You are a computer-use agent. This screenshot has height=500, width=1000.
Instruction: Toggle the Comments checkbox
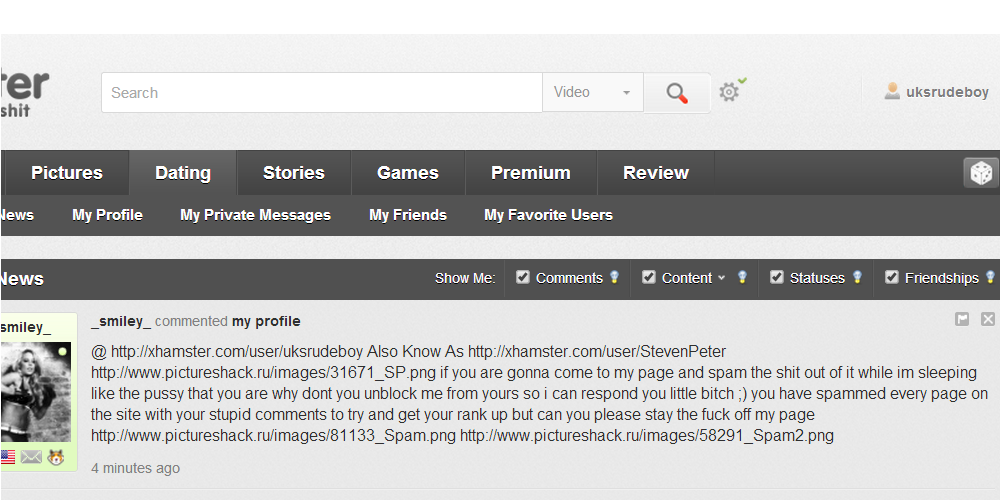tap(523, 277)
